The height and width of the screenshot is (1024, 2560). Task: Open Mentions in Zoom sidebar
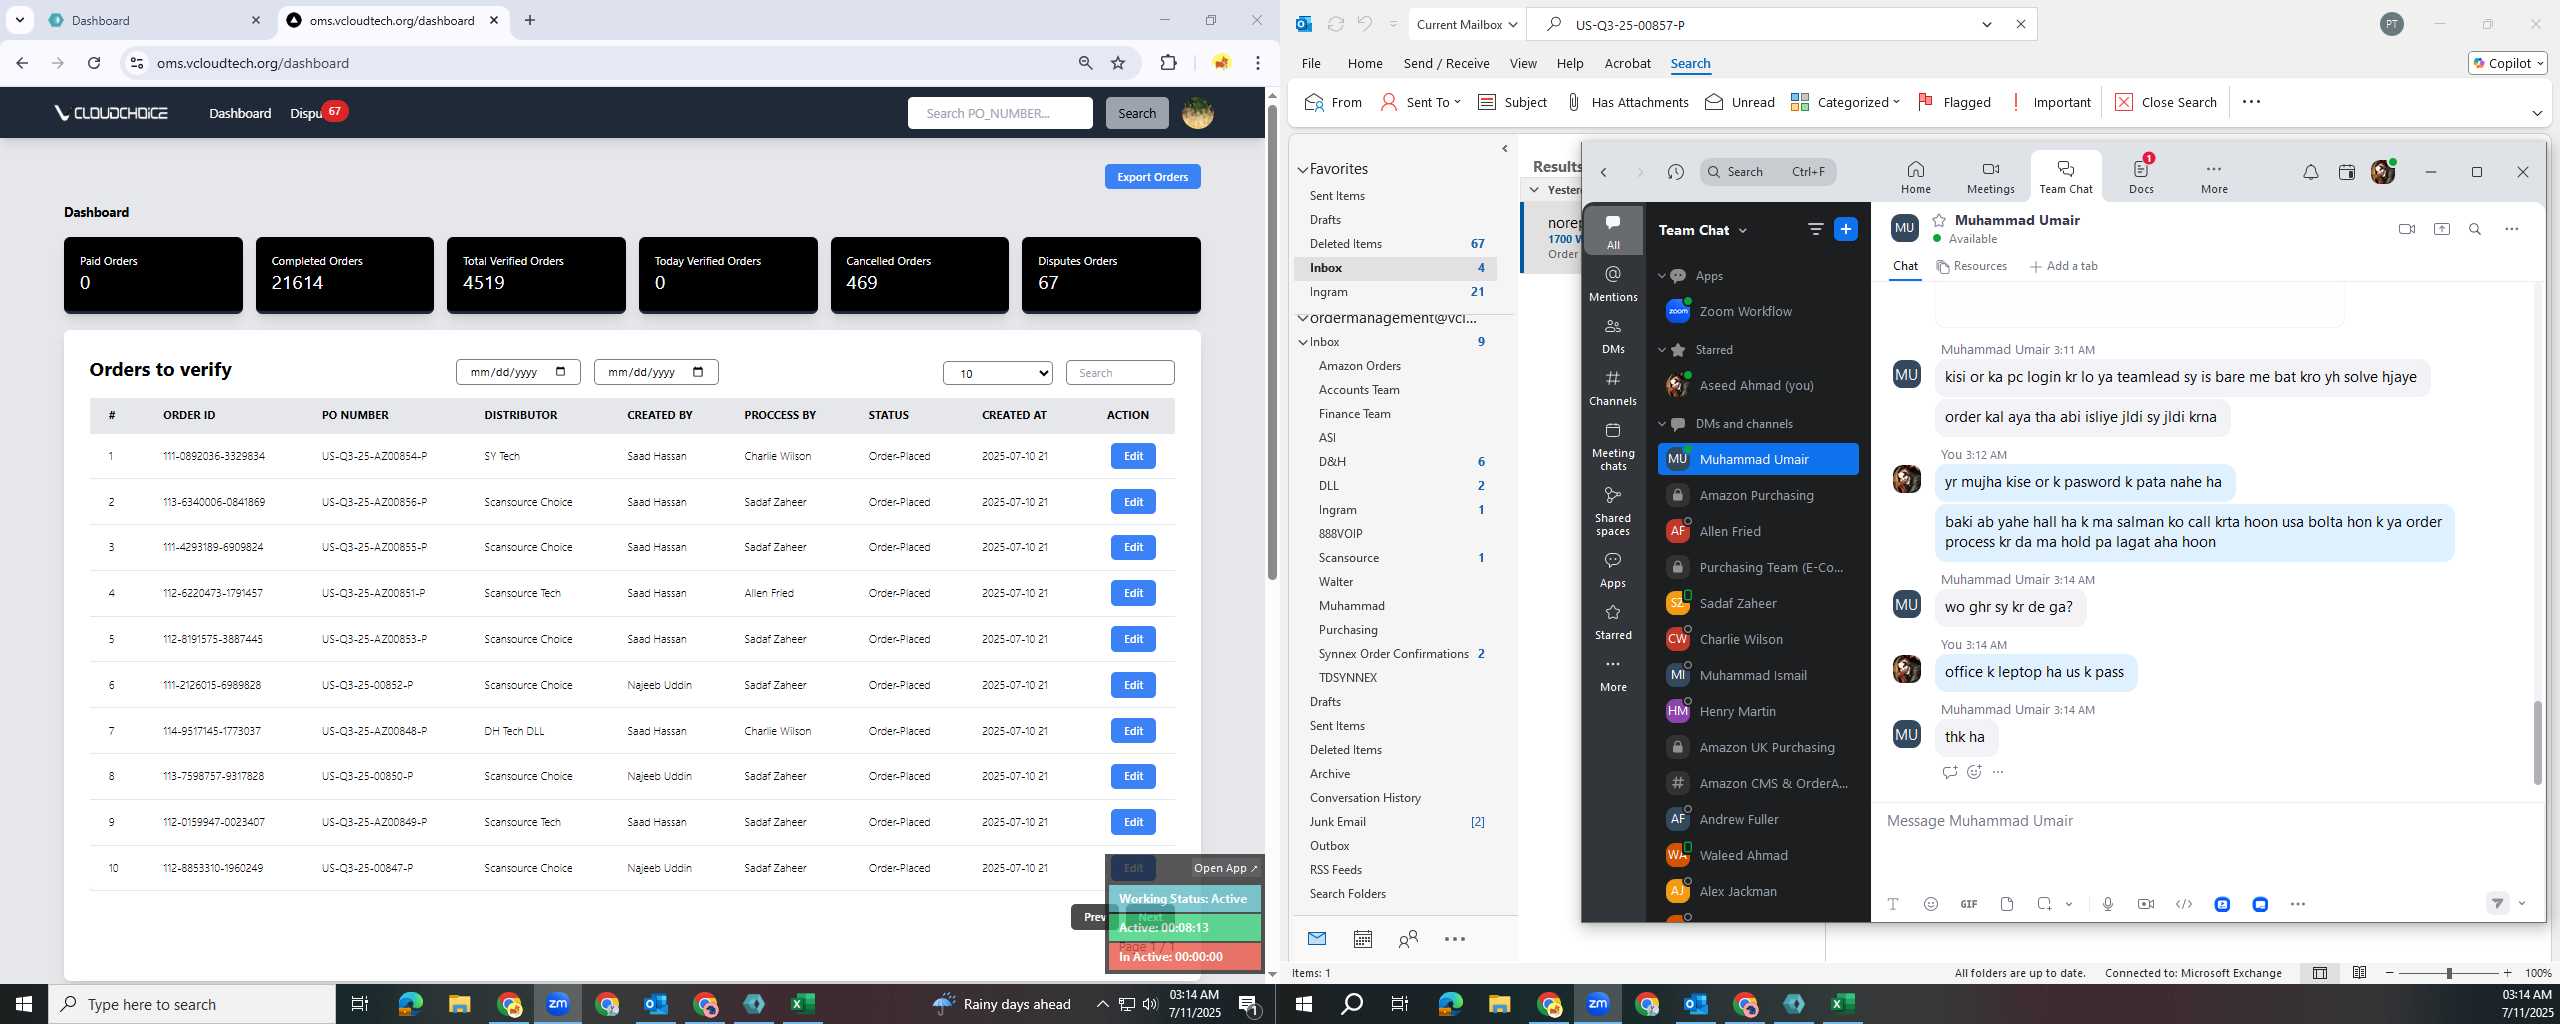pyautogui.click(x=1613, y=283)
